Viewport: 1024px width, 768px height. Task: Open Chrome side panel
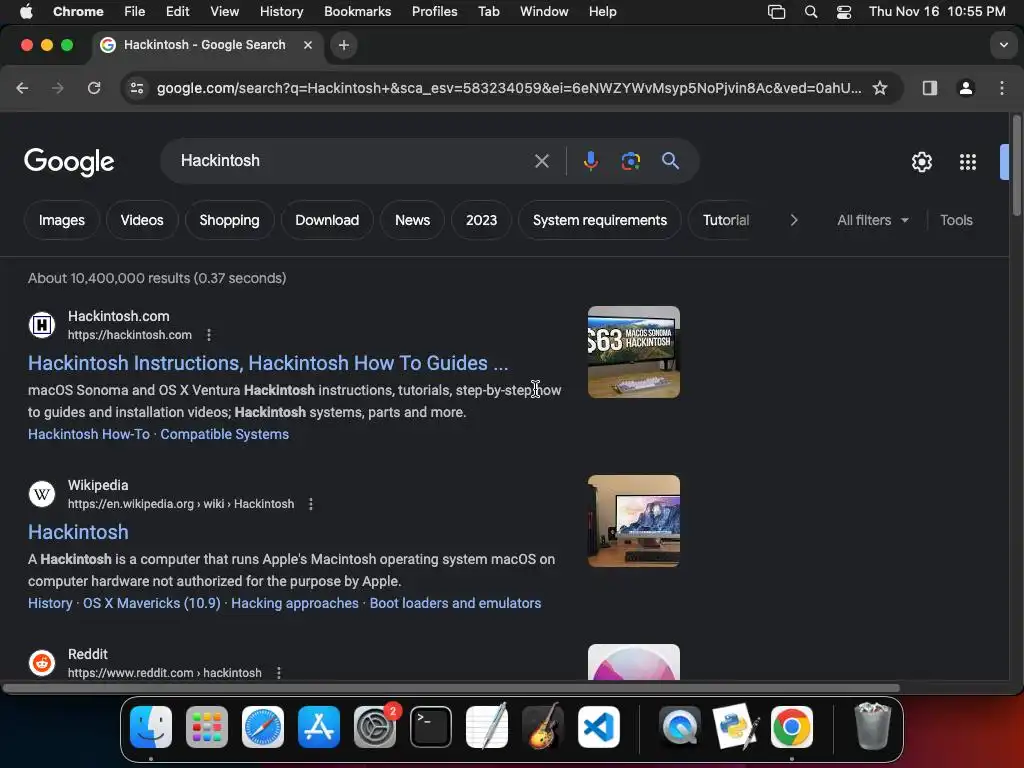pos(929,88)
